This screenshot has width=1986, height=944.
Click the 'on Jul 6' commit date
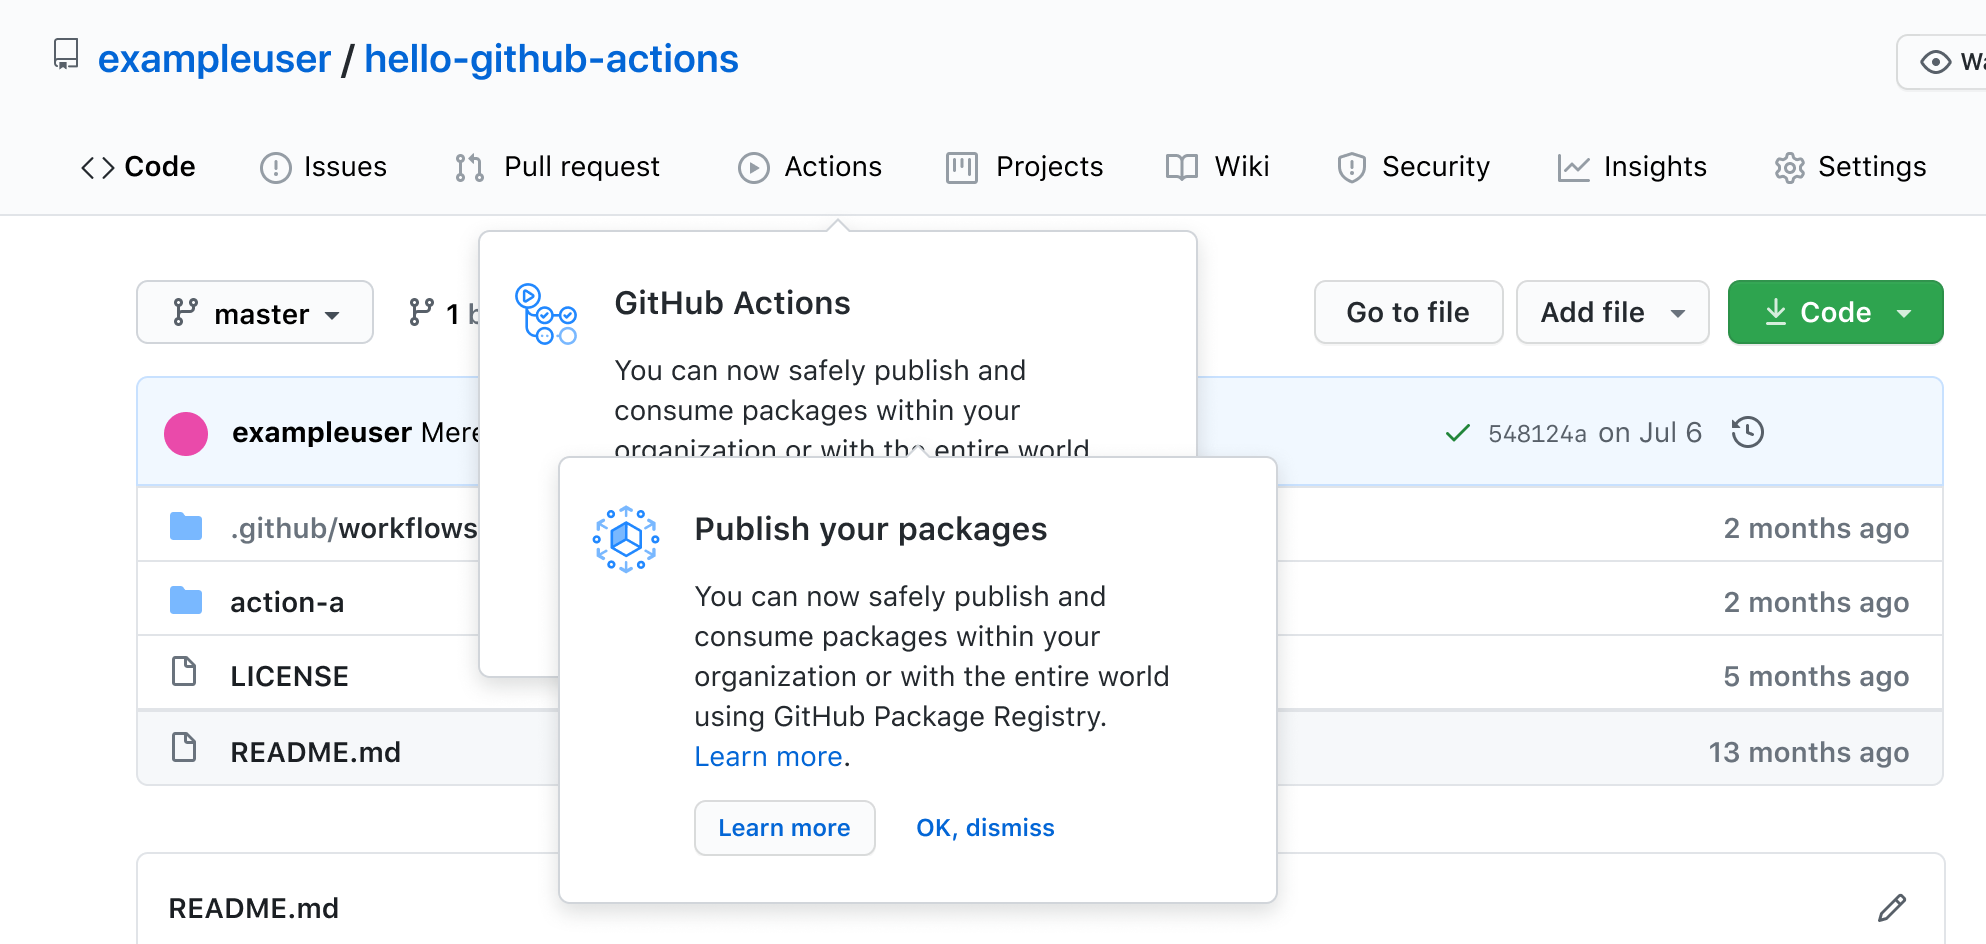tap(1650, 433)
